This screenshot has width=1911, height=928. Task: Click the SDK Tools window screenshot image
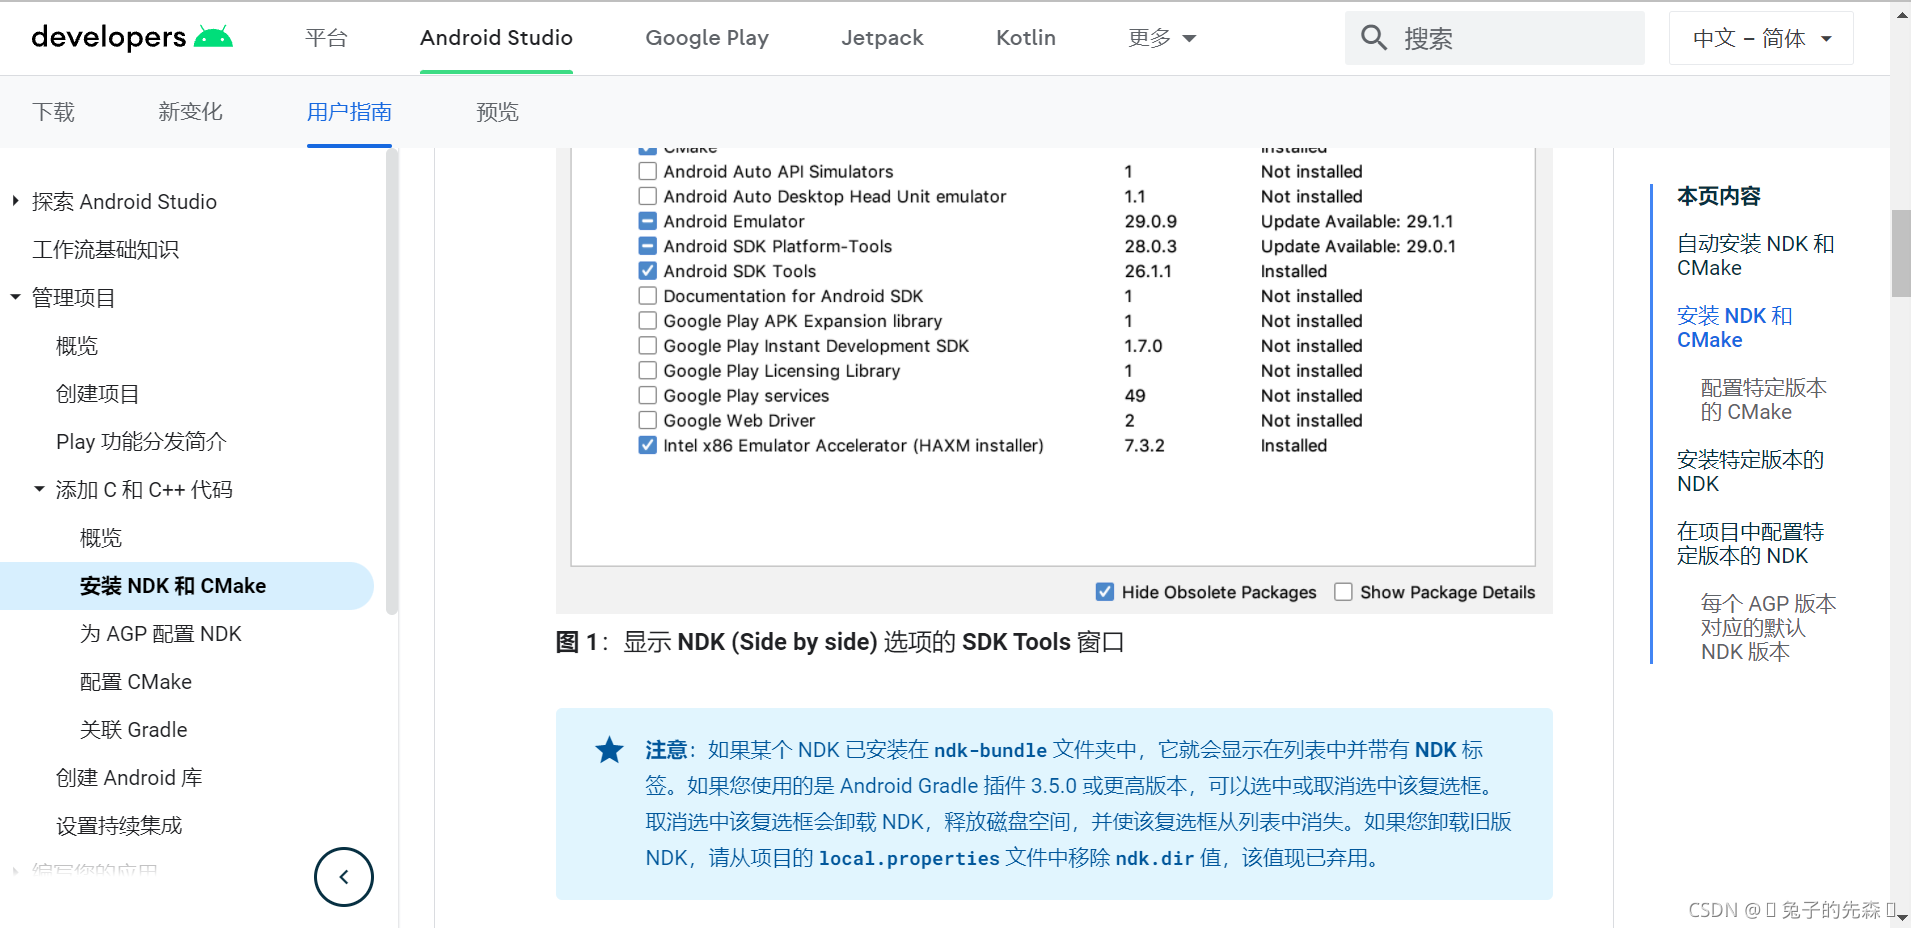(x=1054, y=381)
